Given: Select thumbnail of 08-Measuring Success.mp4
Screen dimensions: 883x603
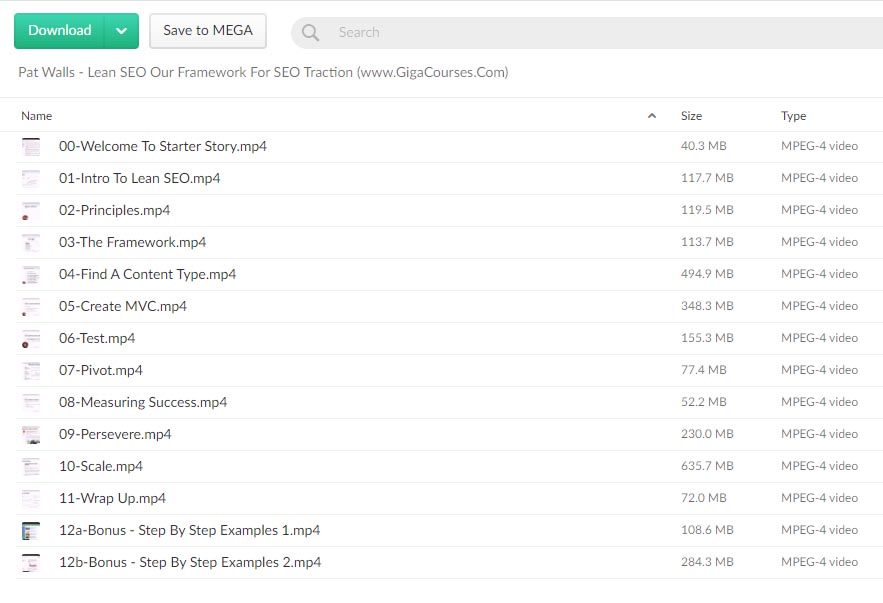Looking at the screenshot, I should point(31,403).
